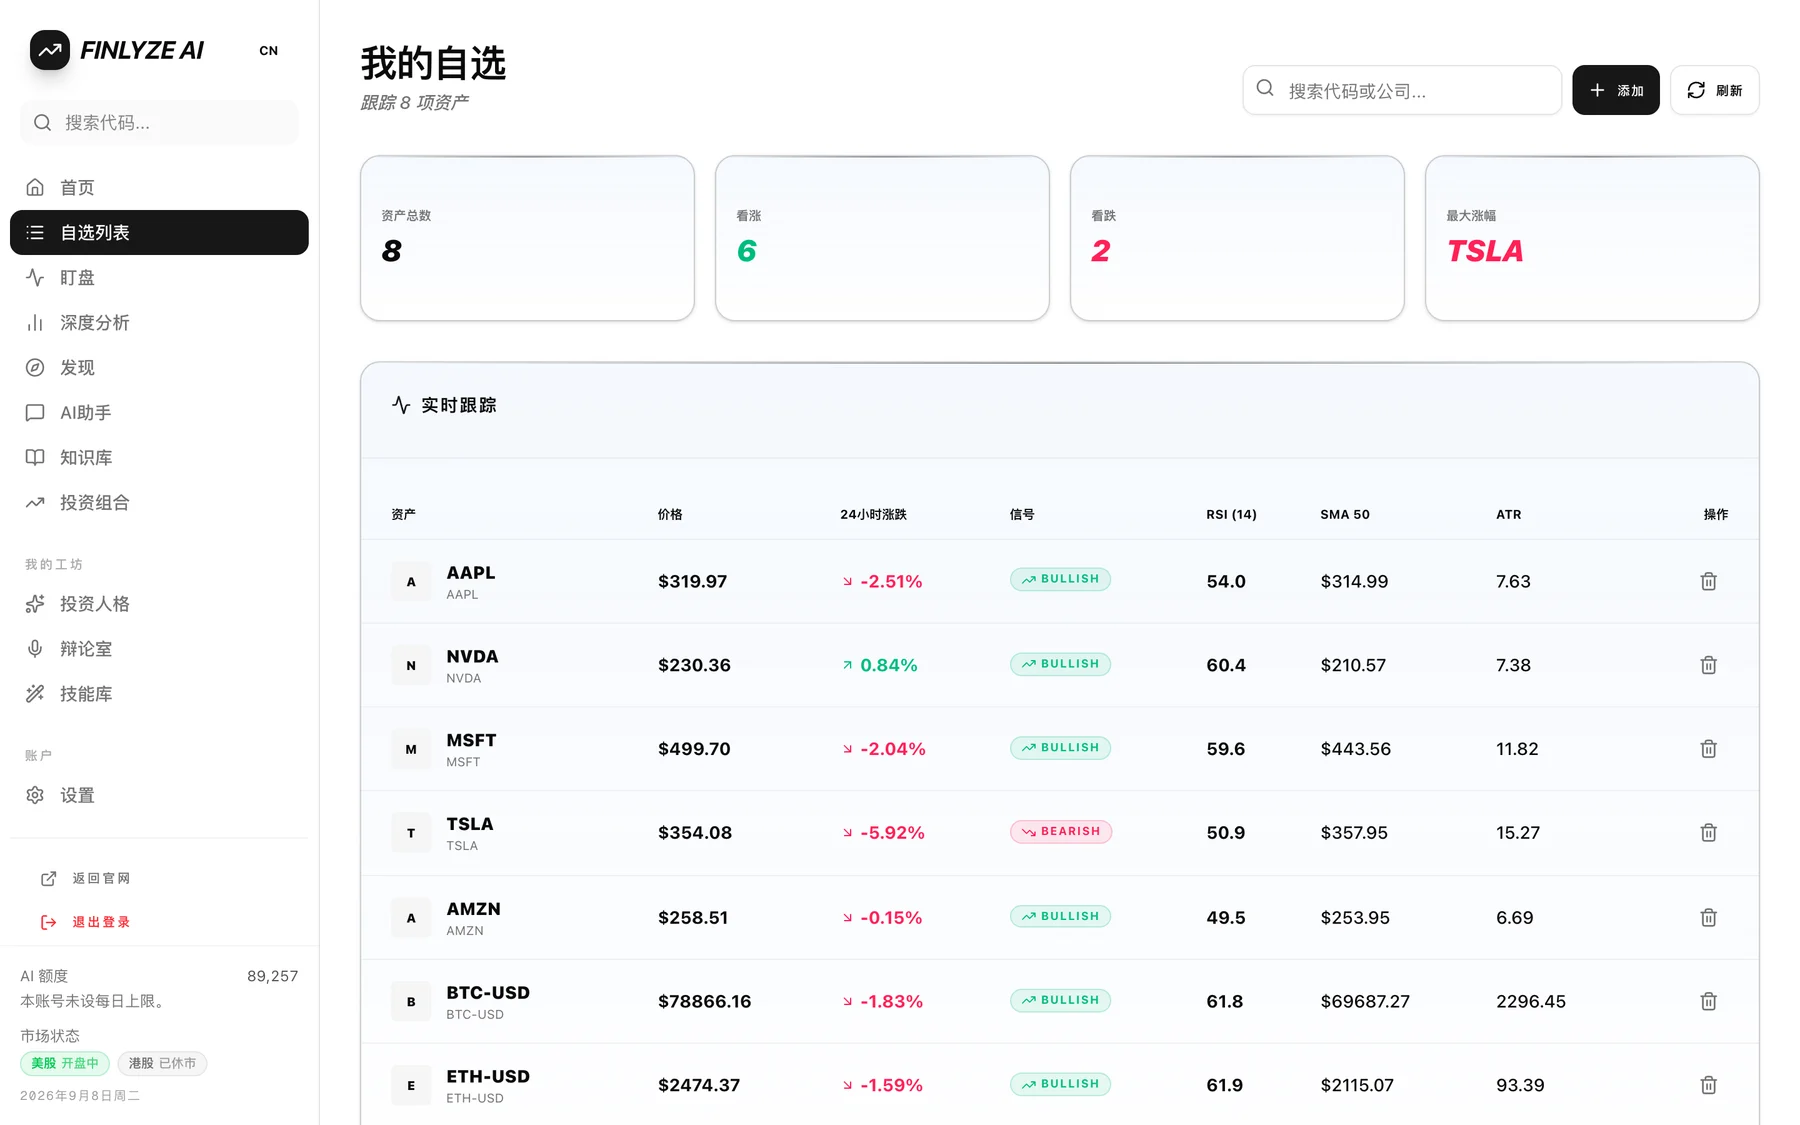Click the ETH-USD letter avatar
The width and height of the screenshot is (1800, 1125).
click(x=411, y=1085)
